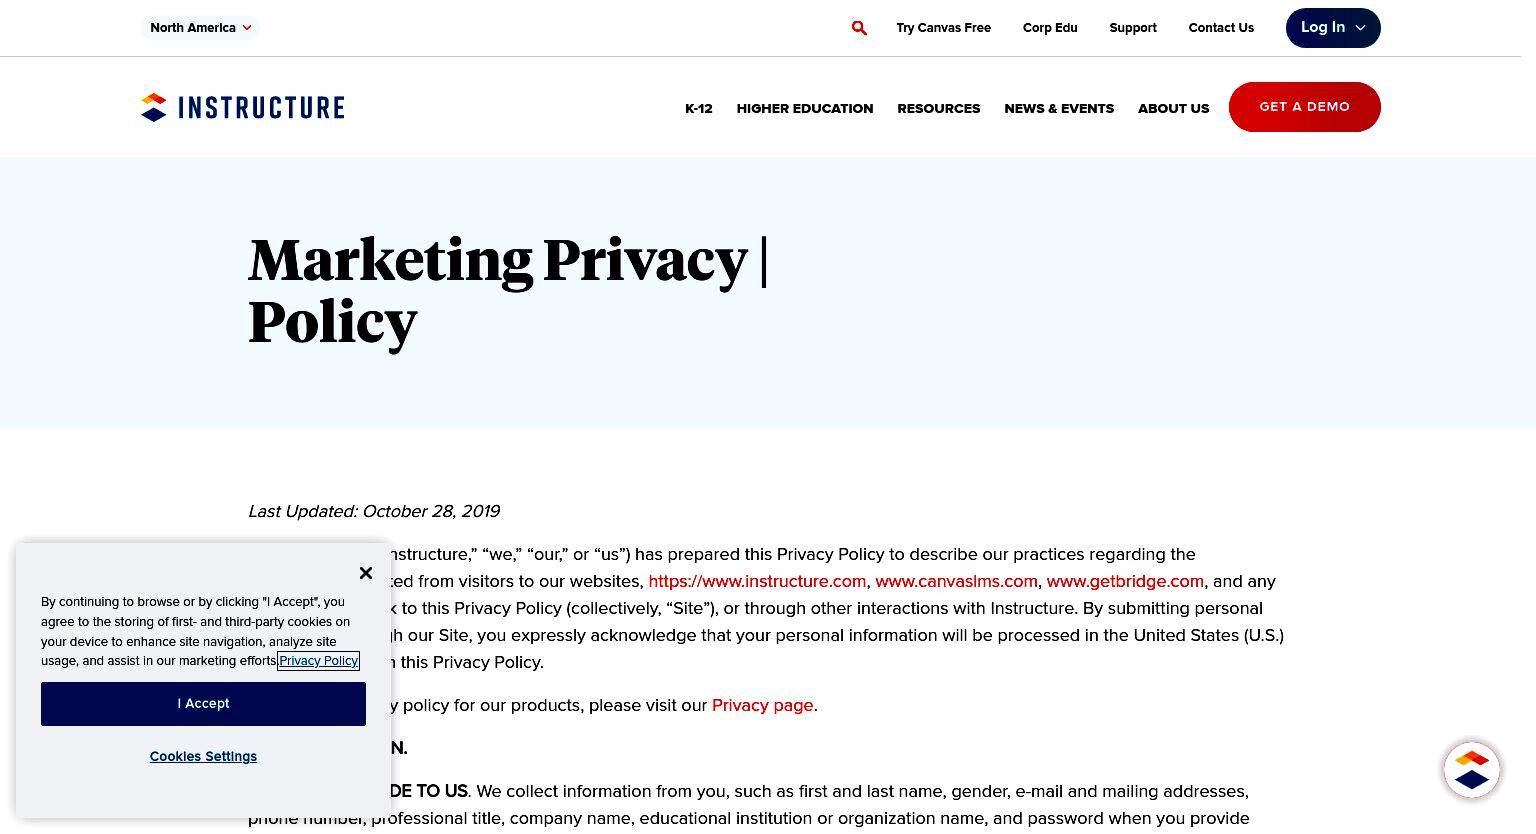Open the News & Events menu
Viewport: 1536px width, 834px height.
click(x=1059, y=108)
